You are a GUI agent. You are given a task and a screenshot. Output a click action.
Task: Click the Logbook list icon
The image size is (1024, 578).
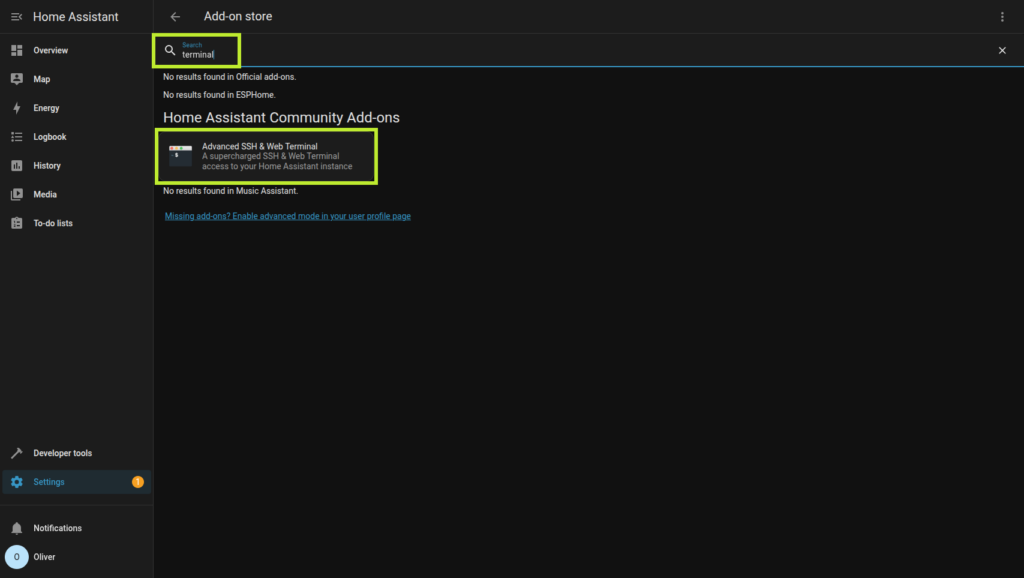coord(17,136)
